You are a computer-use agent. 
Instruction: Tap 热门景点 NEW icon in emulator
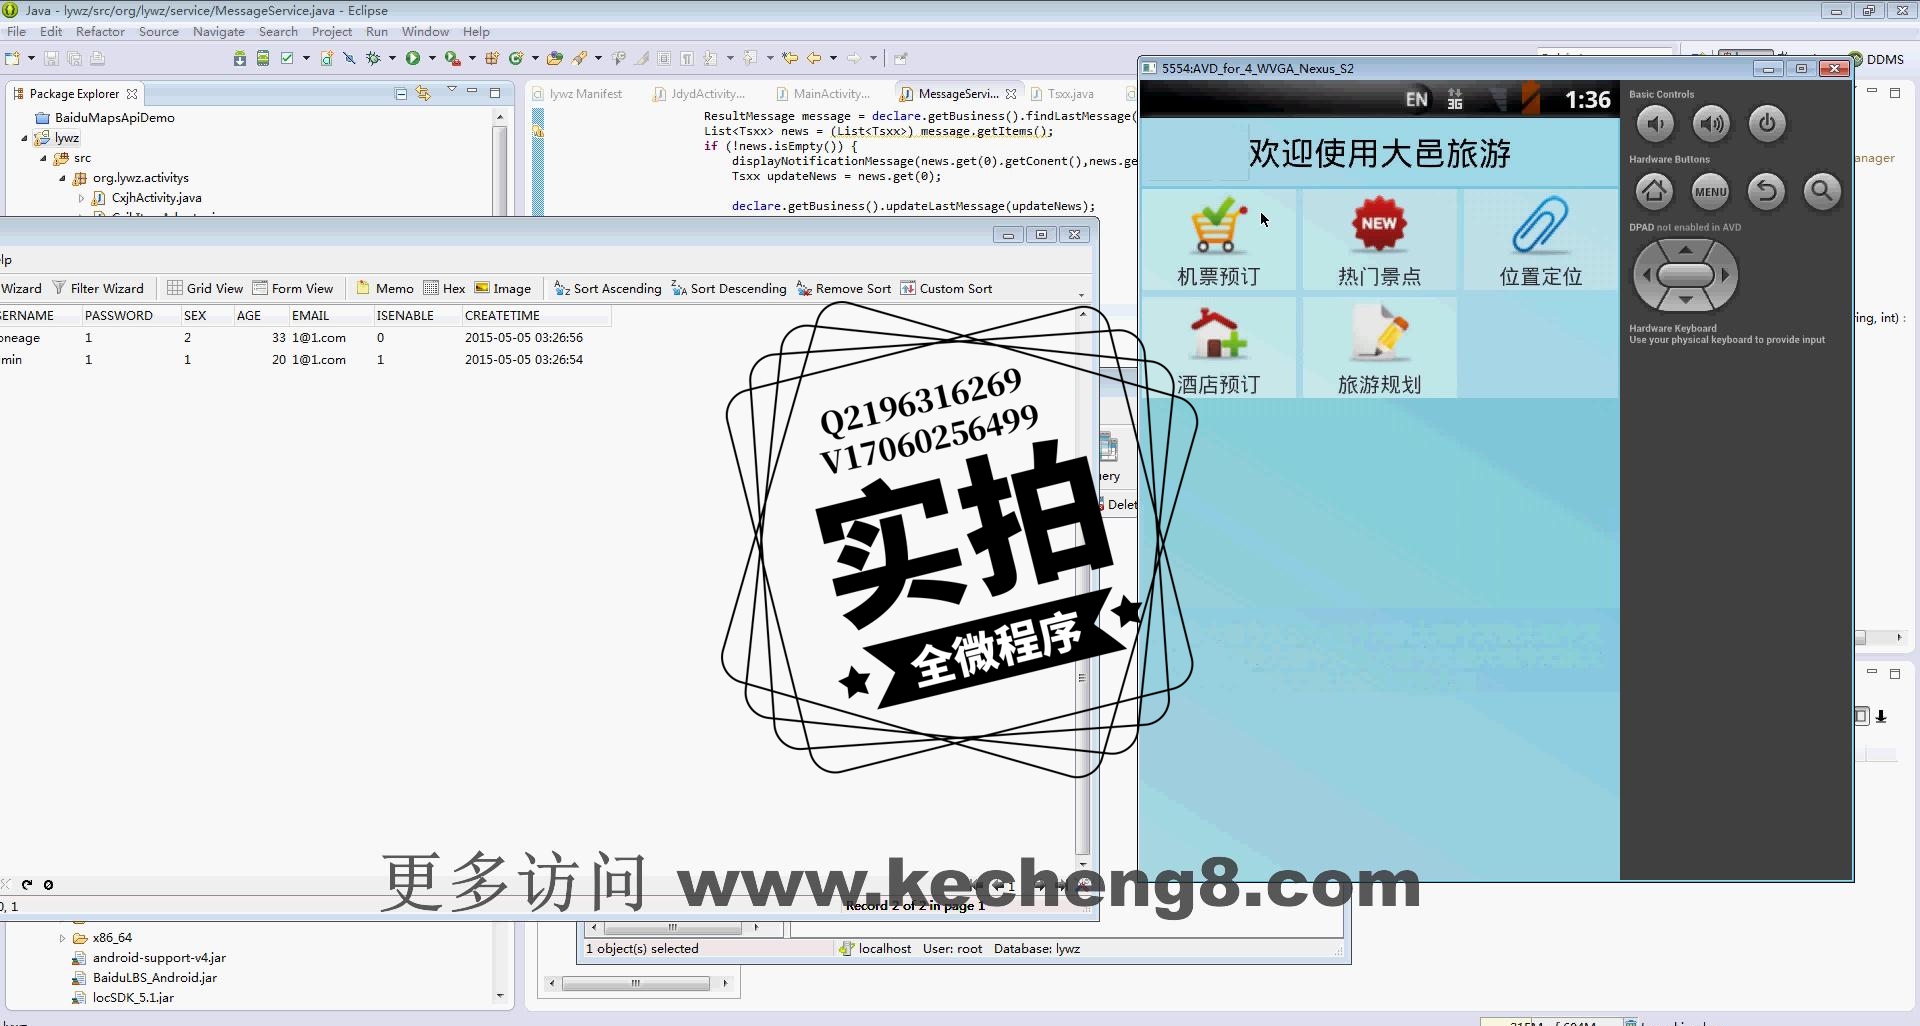[1379, 240]
